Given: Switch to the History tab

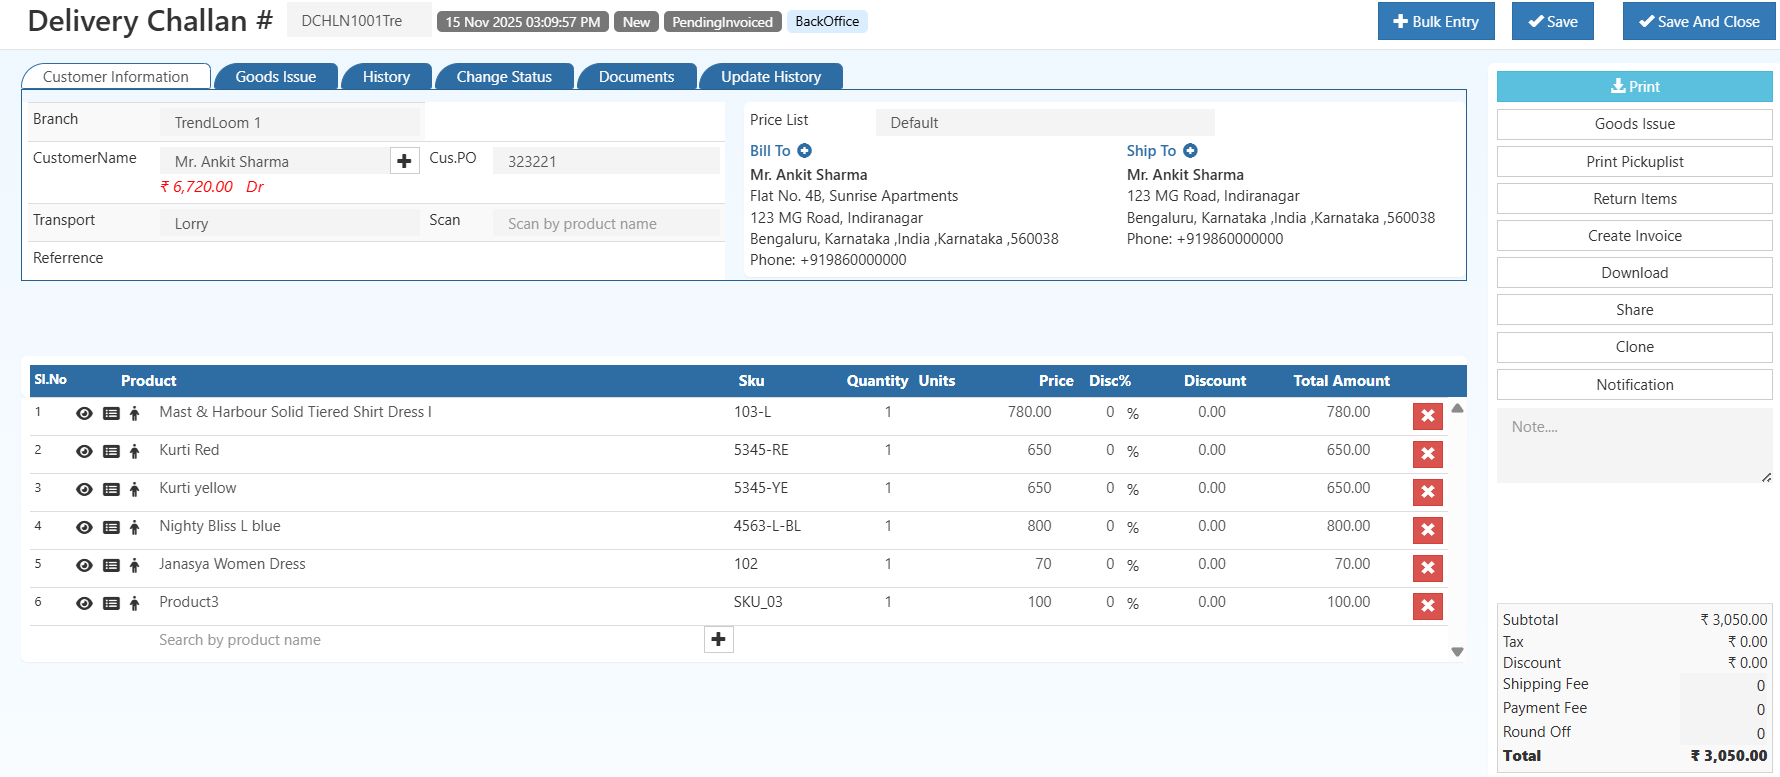Looking at the screenshot, I should (x=386, y=77).
